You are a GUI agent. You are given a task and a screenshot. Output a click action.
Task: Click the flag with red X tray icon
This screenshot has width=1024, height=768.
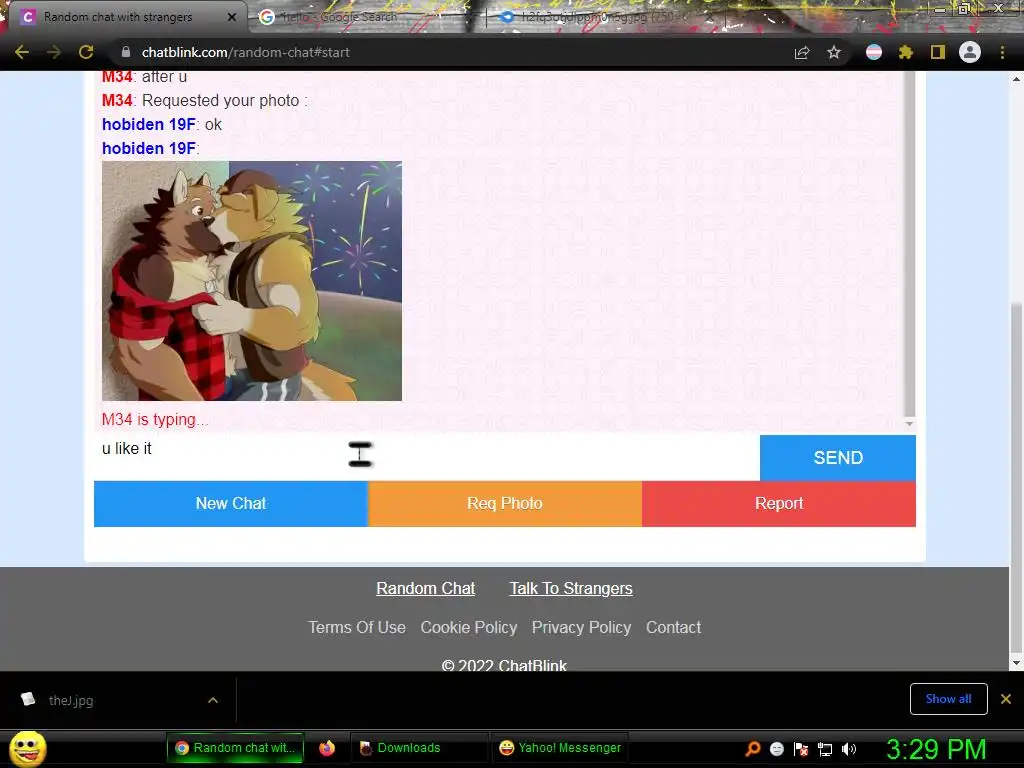tap(801, 749)
